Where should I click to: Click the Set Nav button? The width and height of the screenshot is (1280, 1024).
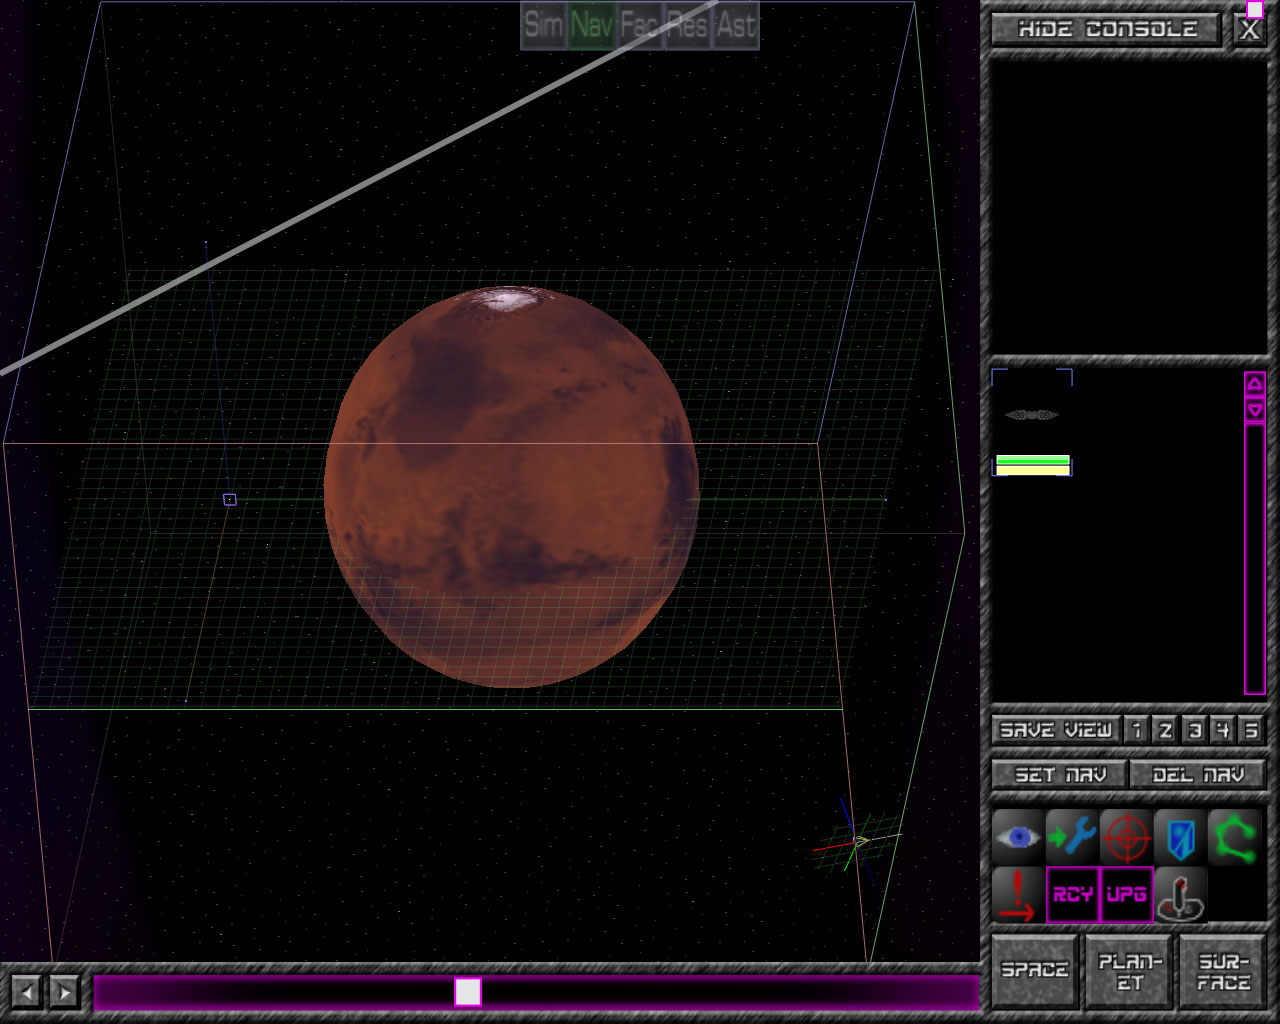point(1060,774)
